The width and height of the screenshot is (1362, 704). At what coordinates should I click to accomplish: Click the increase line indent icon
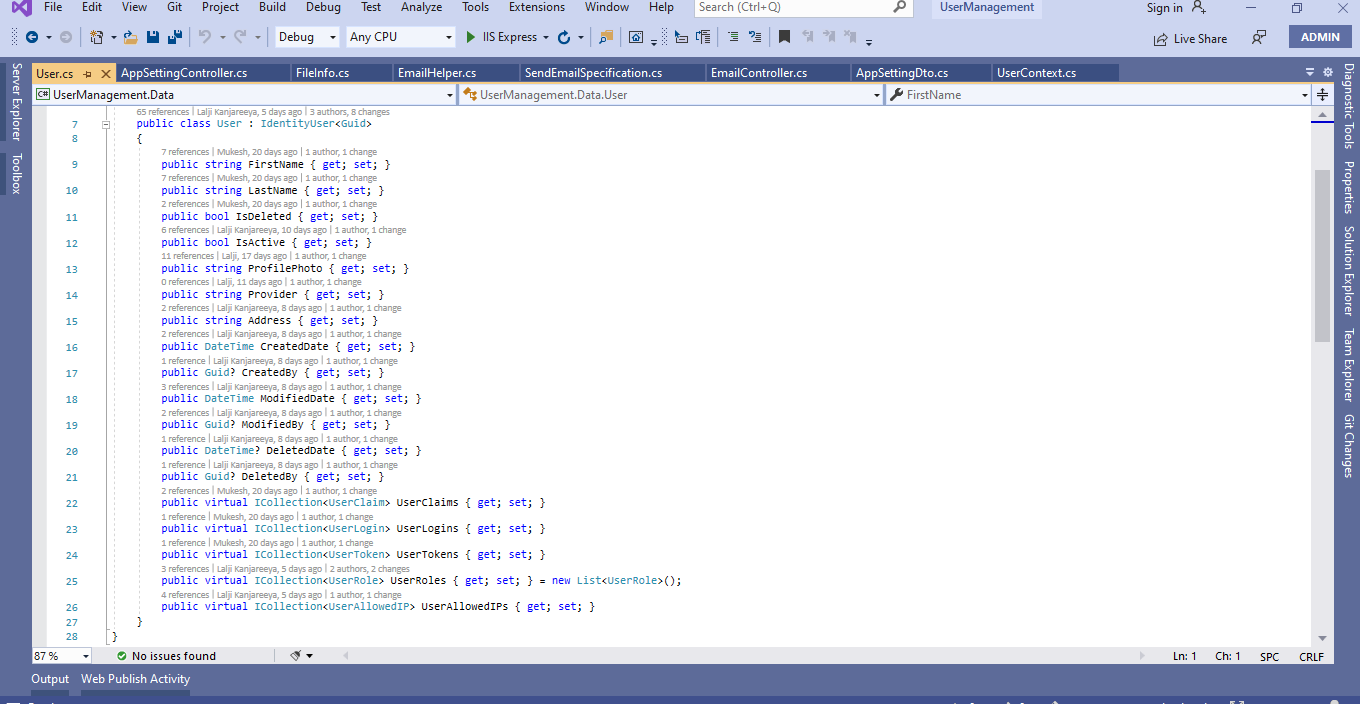tap(704, 37)
